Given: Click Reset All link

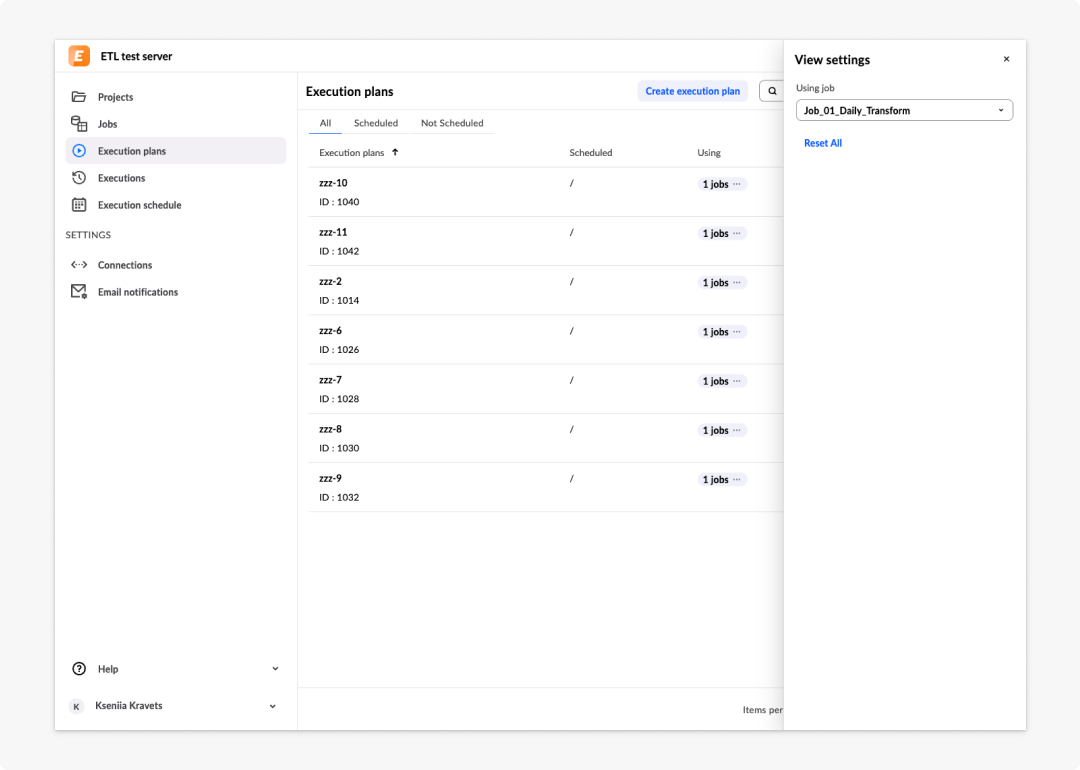Looking at the screenshot, I should [x=822, y=143].
